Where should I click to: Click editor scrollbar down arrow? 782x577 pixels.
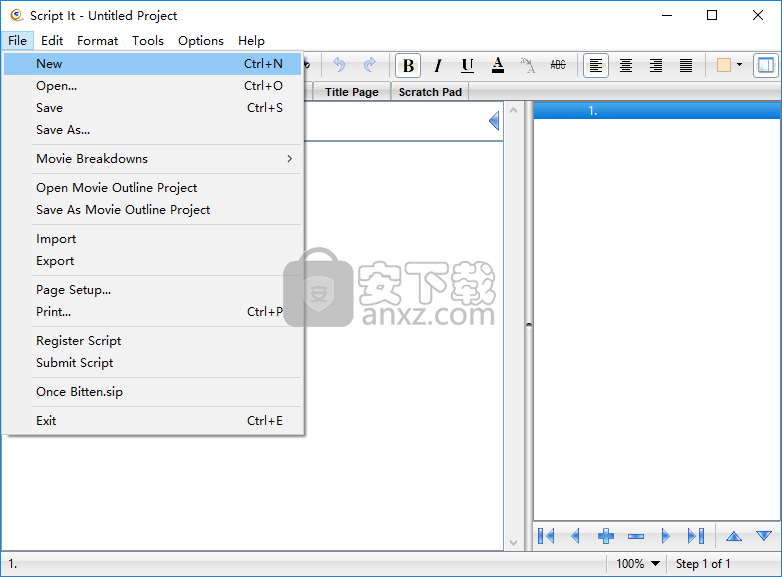pyautogui.click(x=514, y=543)
